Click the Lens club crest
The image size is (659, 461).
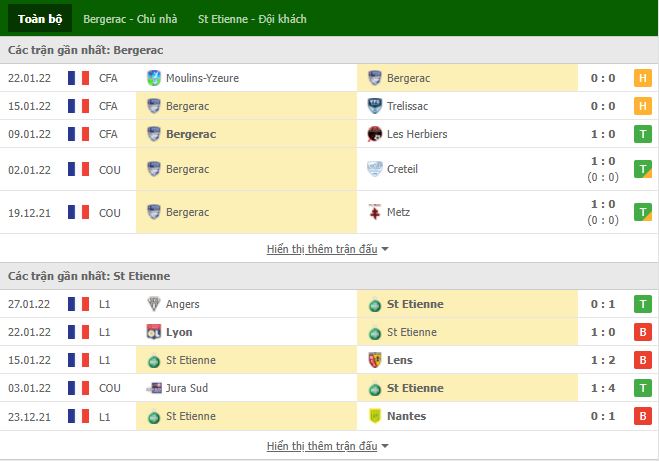click(374, 360)
